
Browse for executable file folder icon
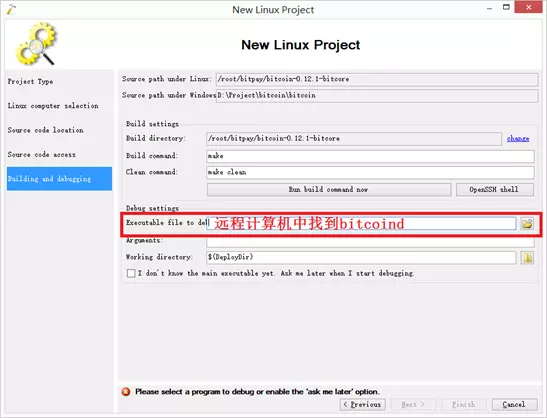(x=527, y=223)
